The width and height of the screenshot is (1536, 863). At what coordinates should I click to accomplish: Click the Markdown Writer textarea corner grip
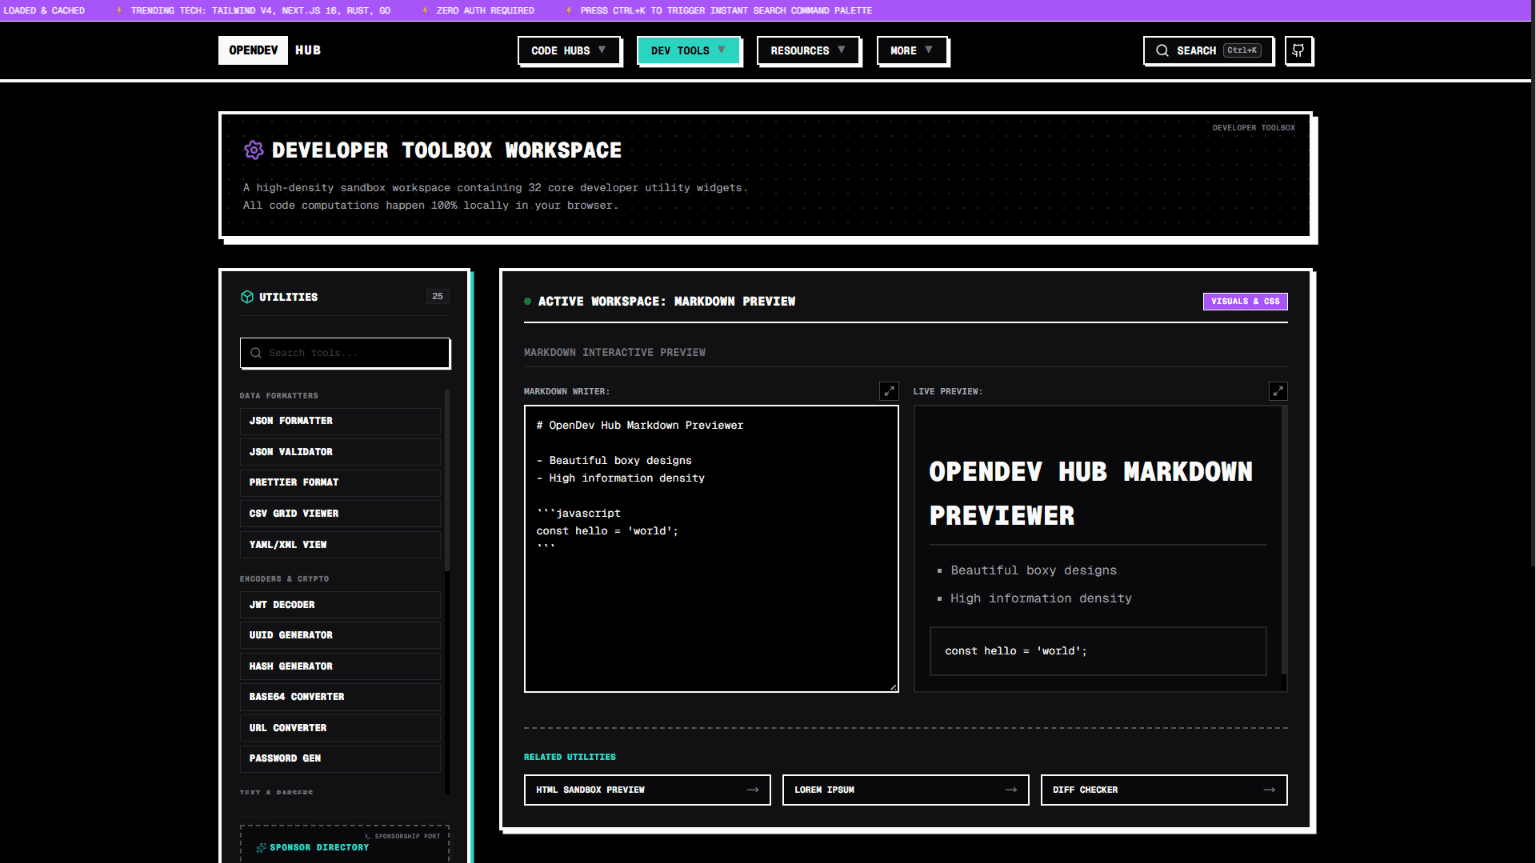coord(893,687)
